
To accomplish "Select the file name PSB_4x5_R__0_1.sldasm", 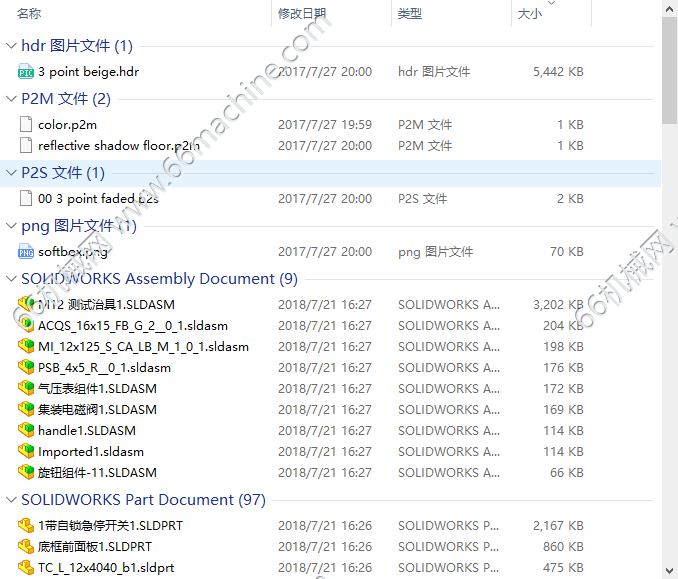I will (104, 368).
